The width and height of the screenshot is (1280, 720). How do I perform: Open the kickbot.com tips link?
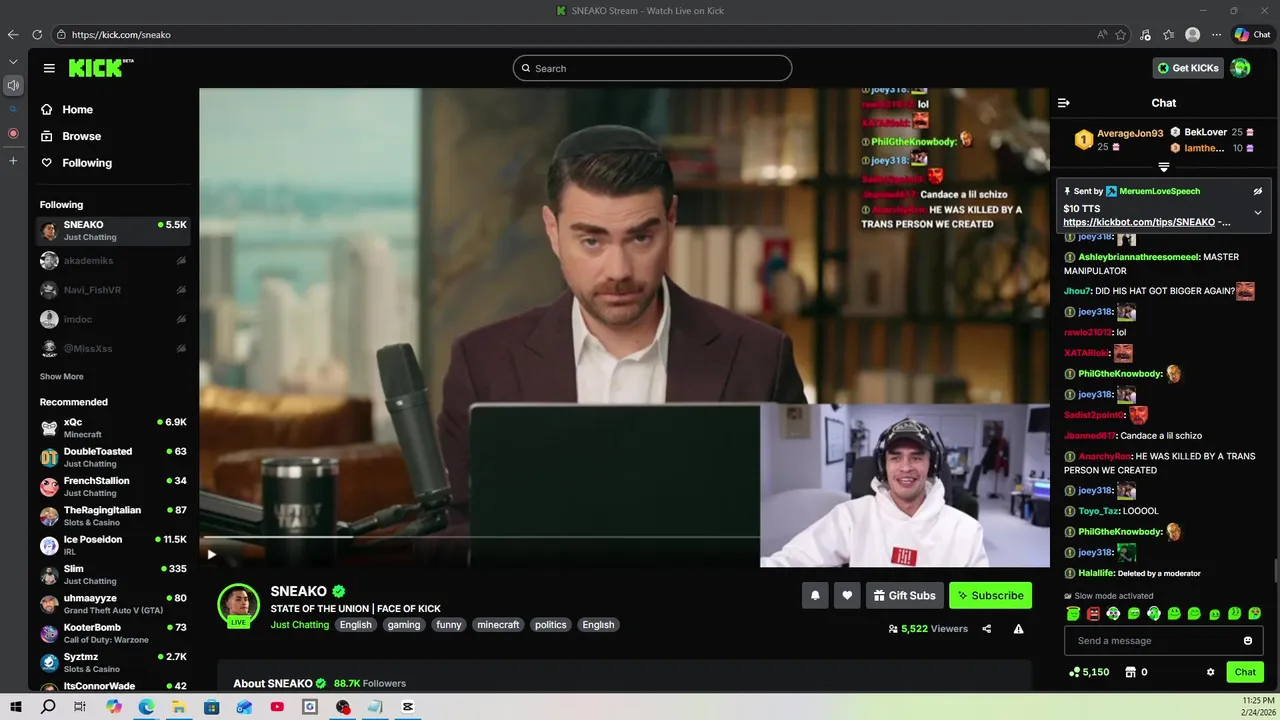1139,222
